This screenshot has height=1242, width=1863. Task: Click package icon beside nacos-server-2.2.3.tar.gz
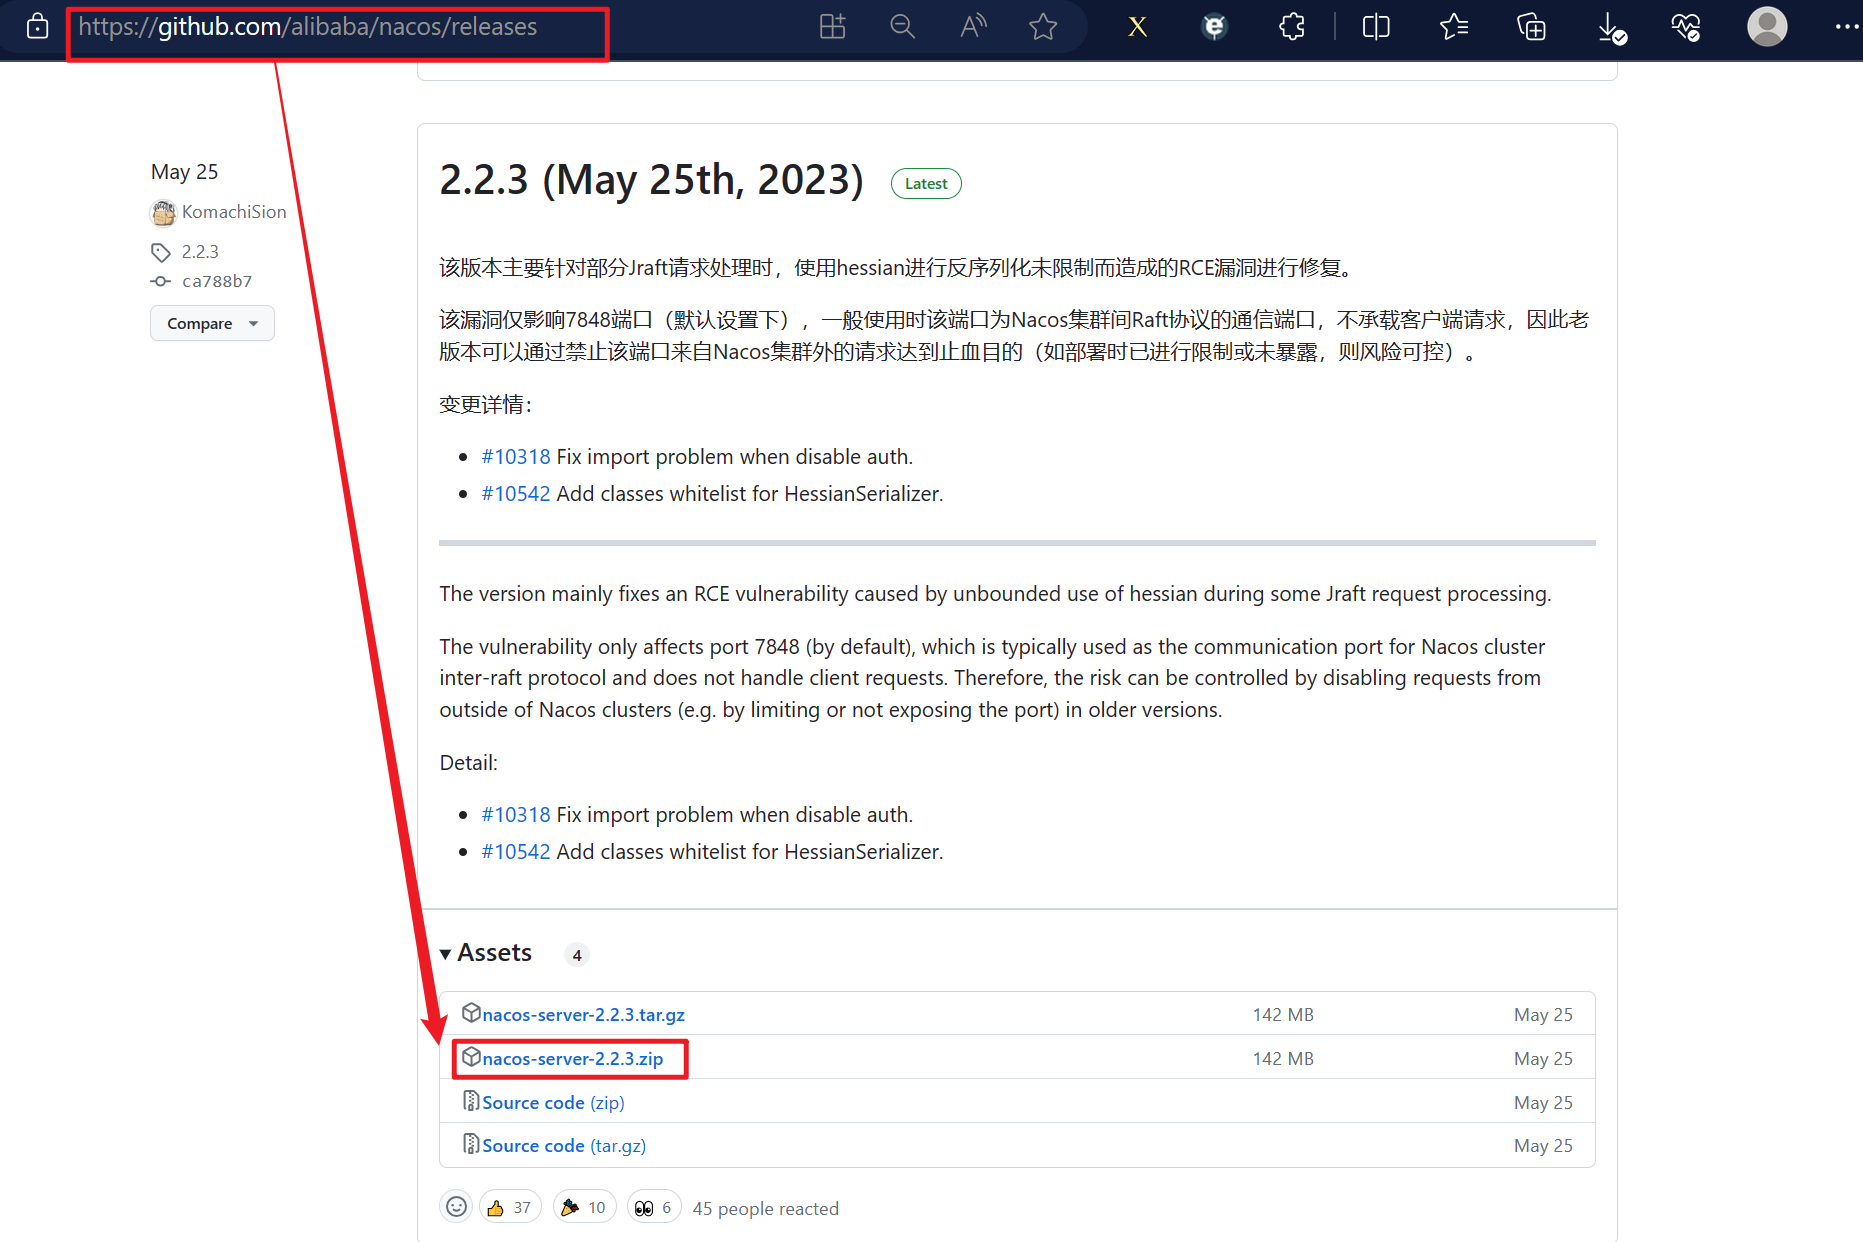click(471, 1013)
